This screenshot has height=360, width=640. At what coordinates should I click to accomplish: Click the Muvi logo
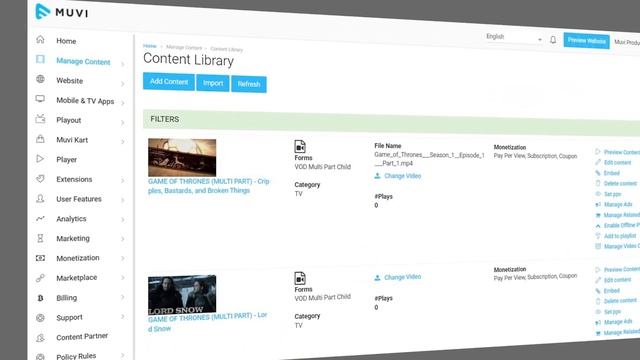coord(62,12)
